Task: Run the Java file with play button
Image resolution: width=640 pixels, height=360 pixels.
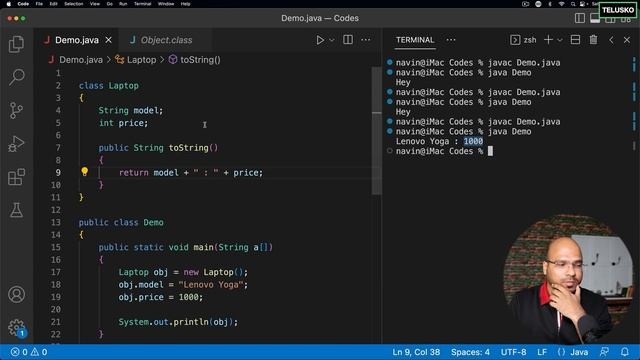Action: coord(320,40)
